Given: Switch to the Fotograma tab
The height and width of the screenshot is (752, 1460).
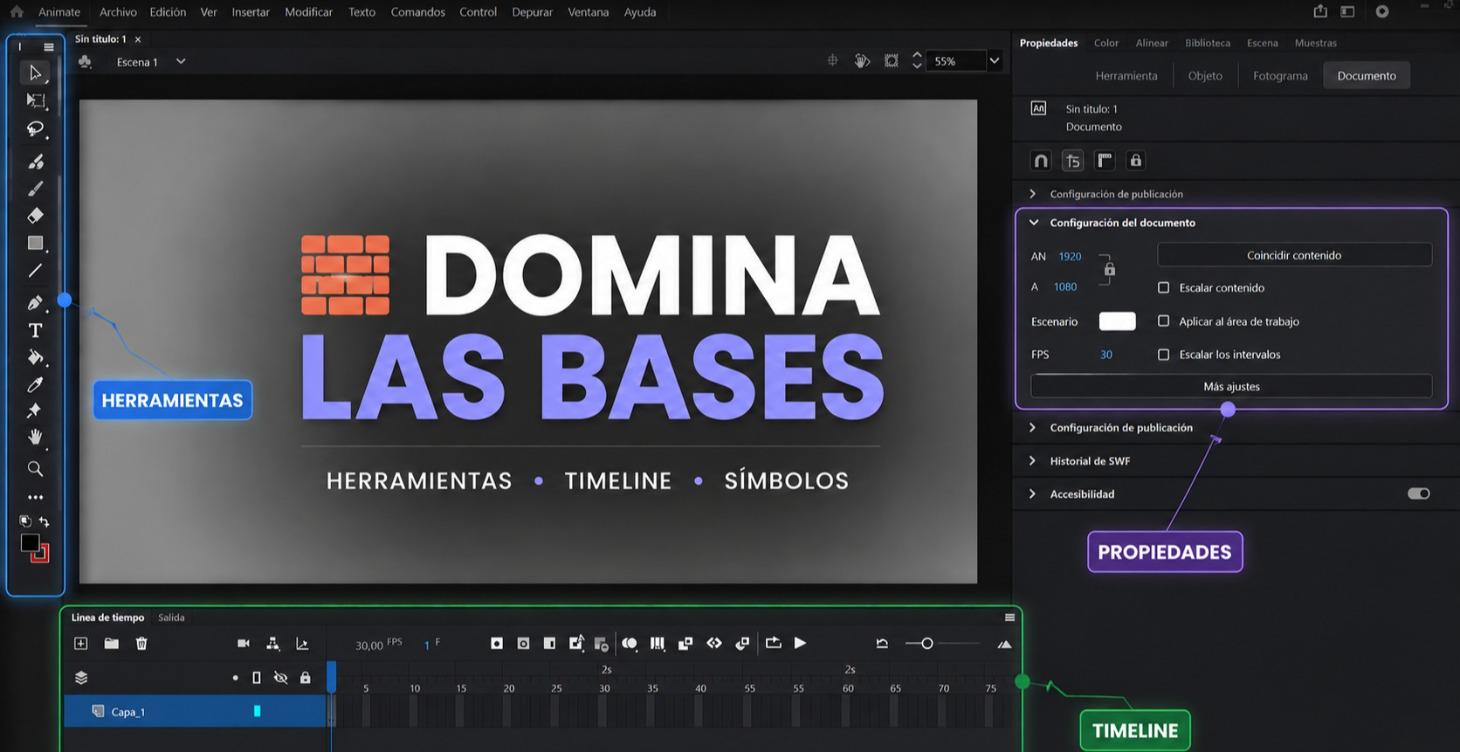Looking at the screenshot, I should (1280, 76).
